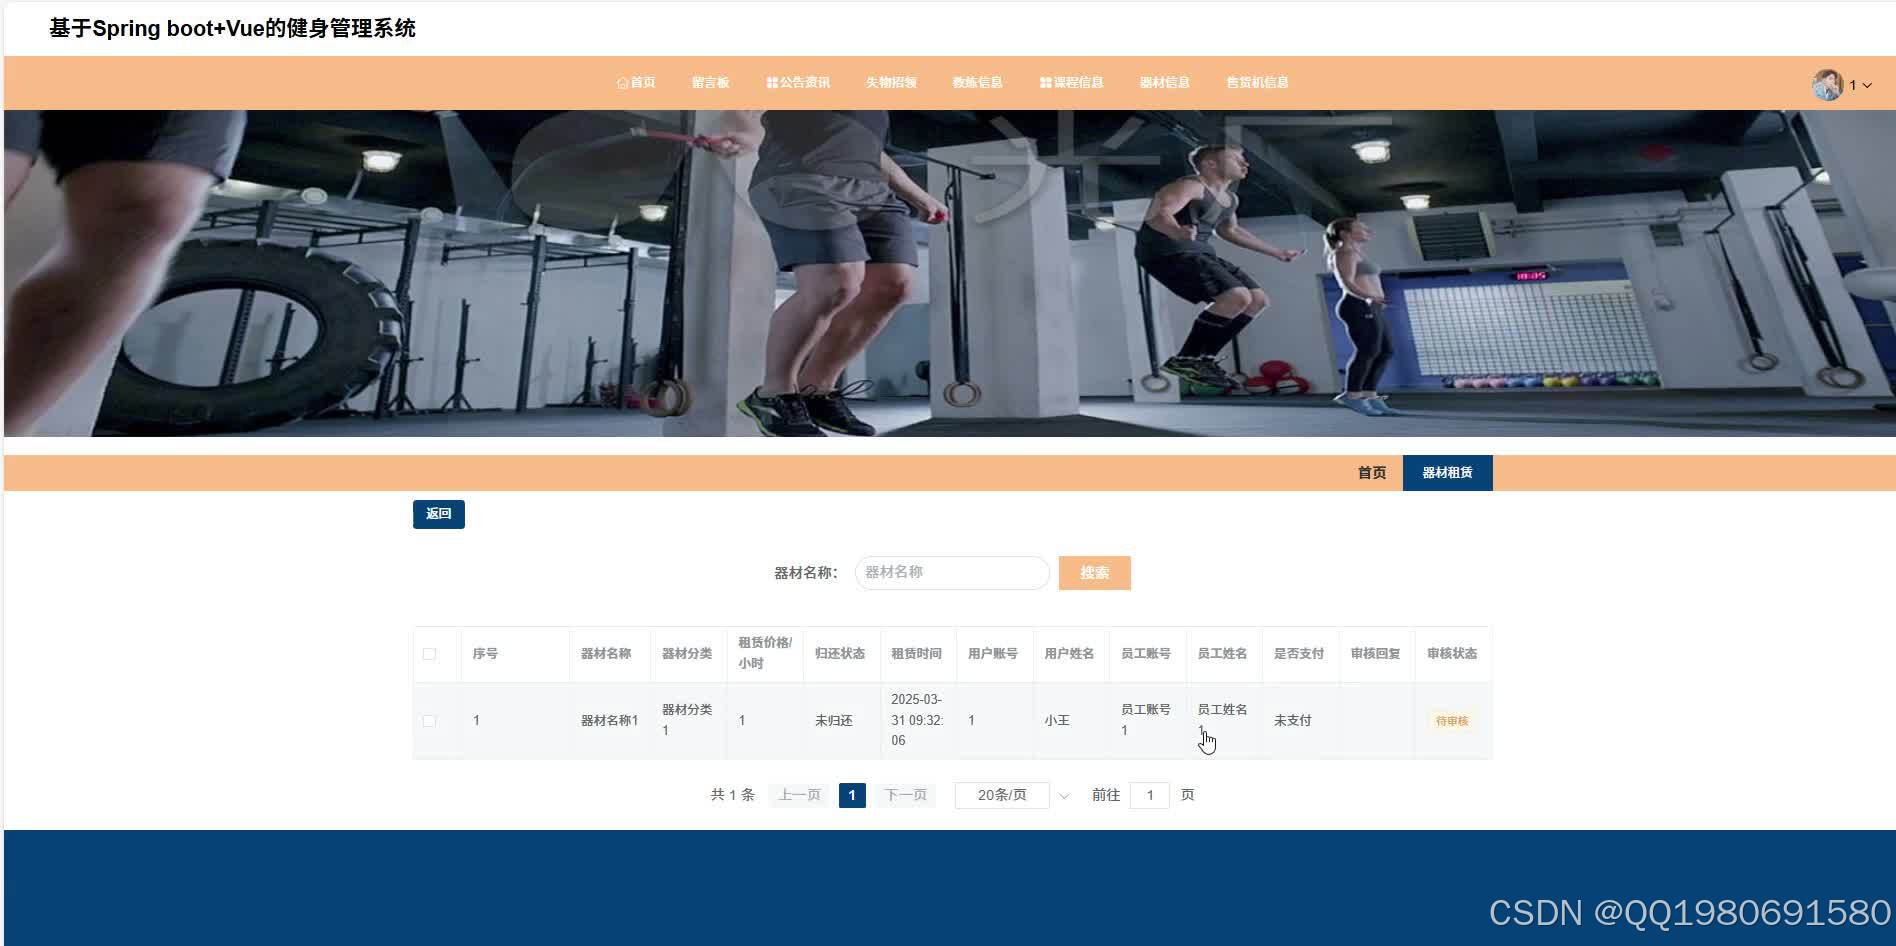The height and width of the screenshot is (946, 1896).
Task: Open the 公告资讯 menu item
Action: point(798,83)
